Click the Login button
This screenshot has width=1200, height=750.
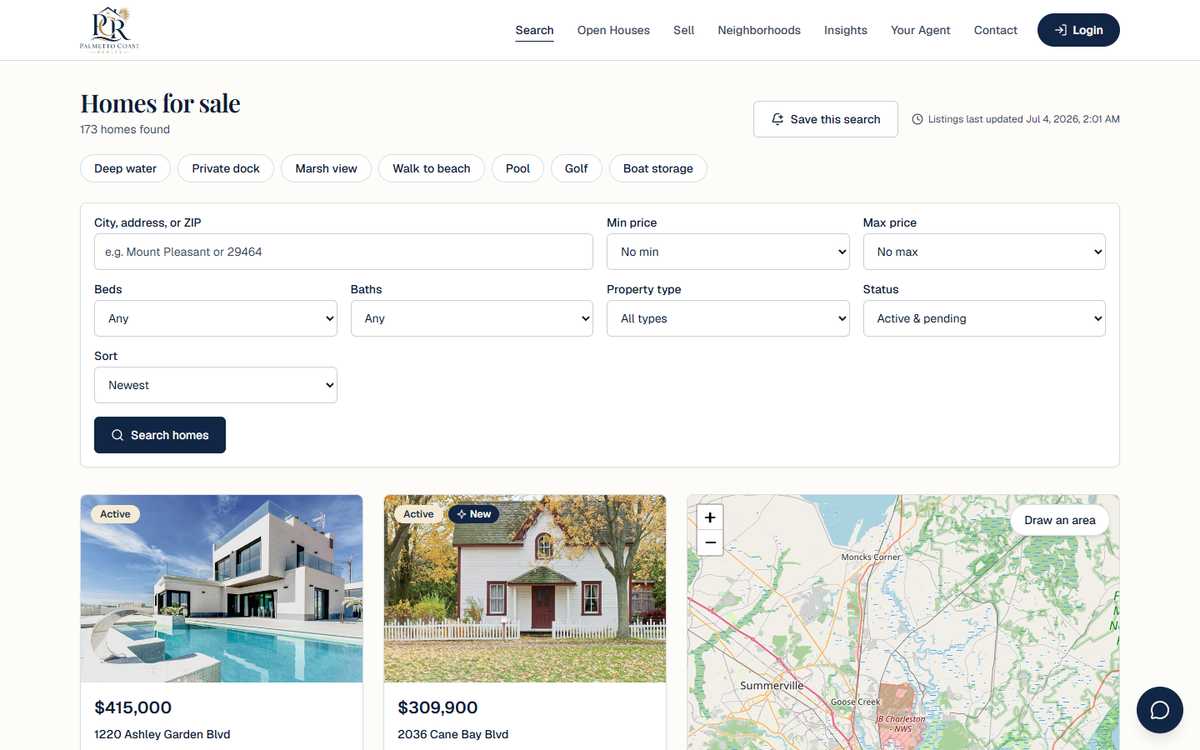pos(1078,30)
